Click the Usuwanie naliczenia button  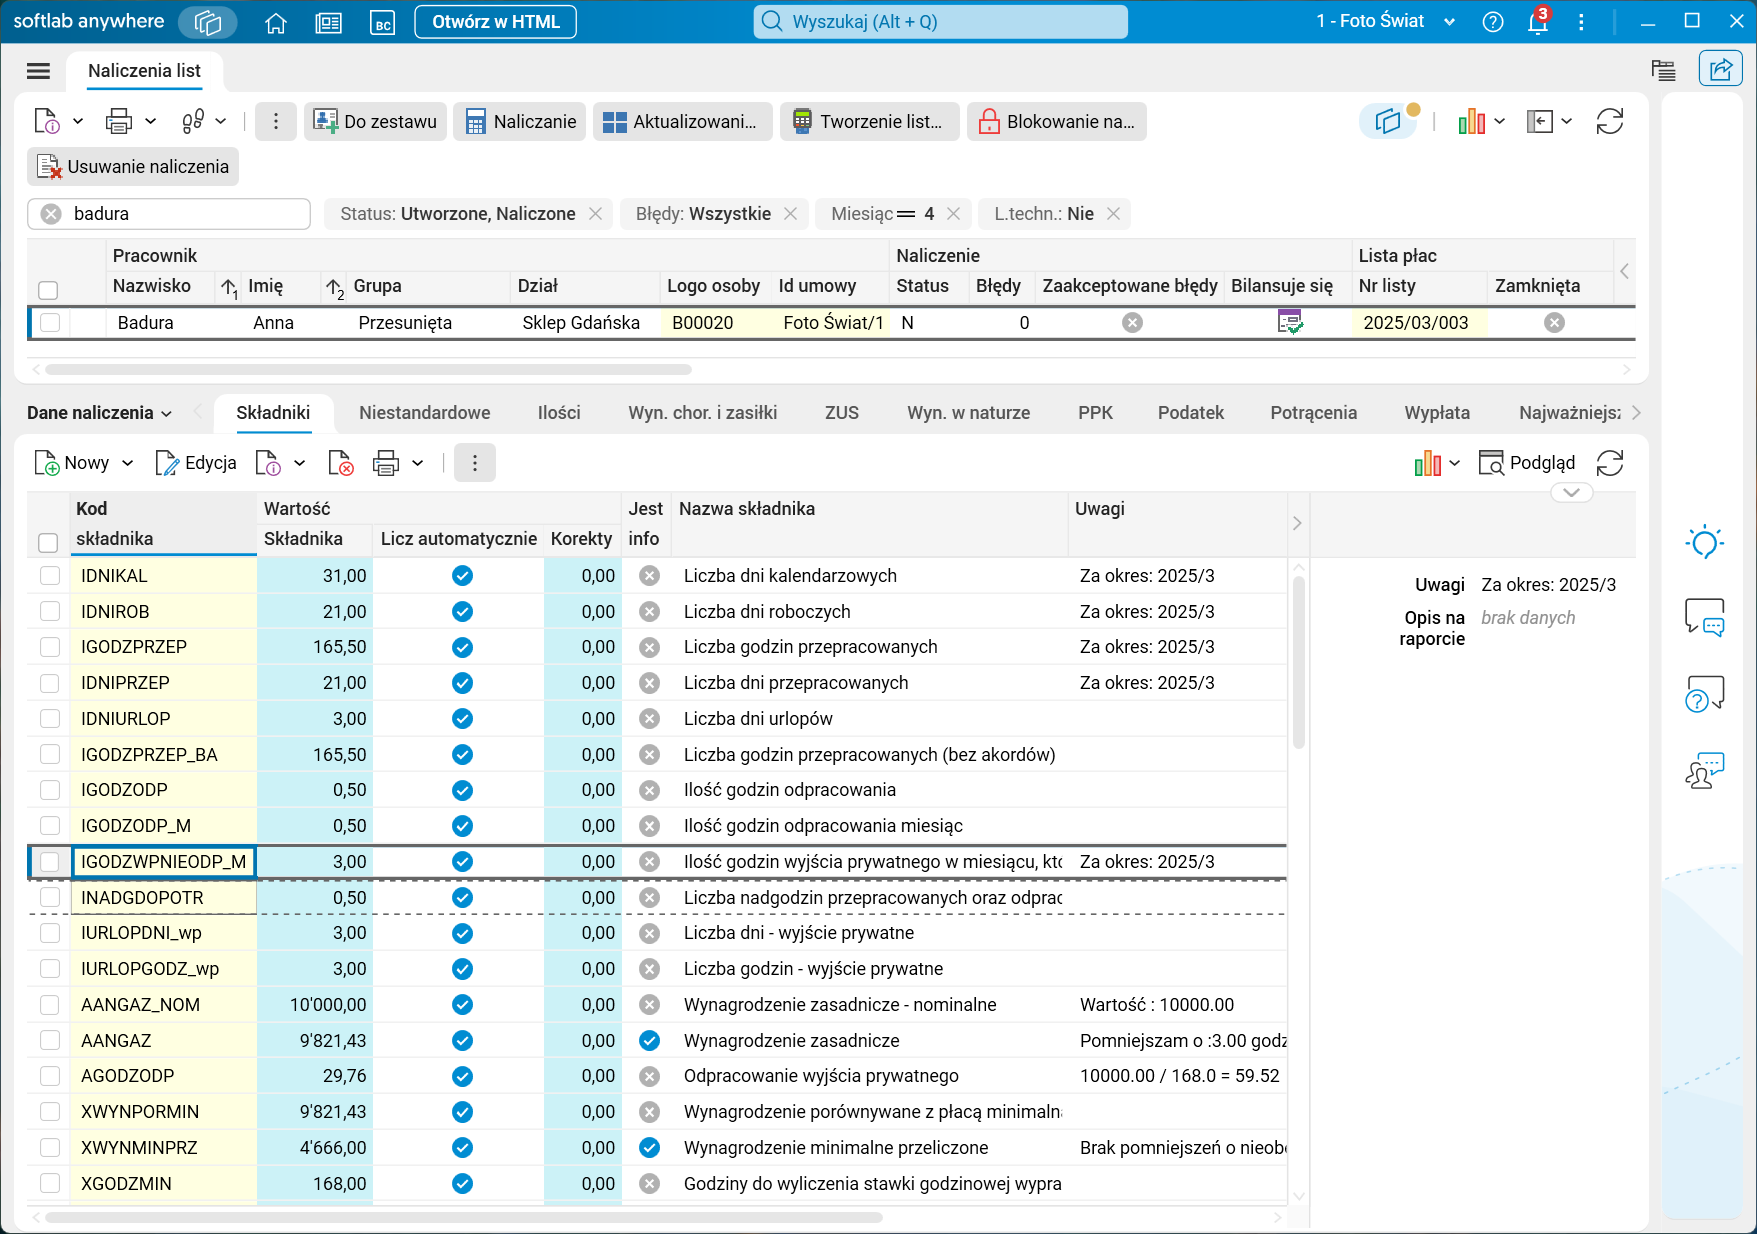(133, 167)
